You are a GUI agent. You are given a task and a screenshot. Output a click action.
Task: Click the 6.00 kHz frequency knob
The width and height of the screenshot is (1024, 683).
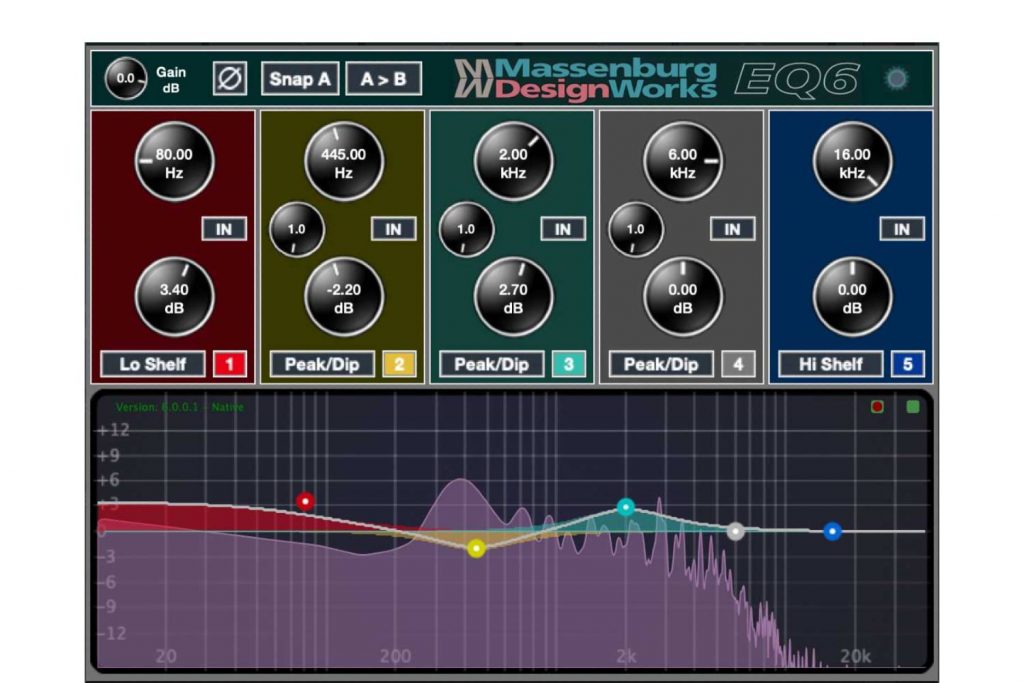682,162
